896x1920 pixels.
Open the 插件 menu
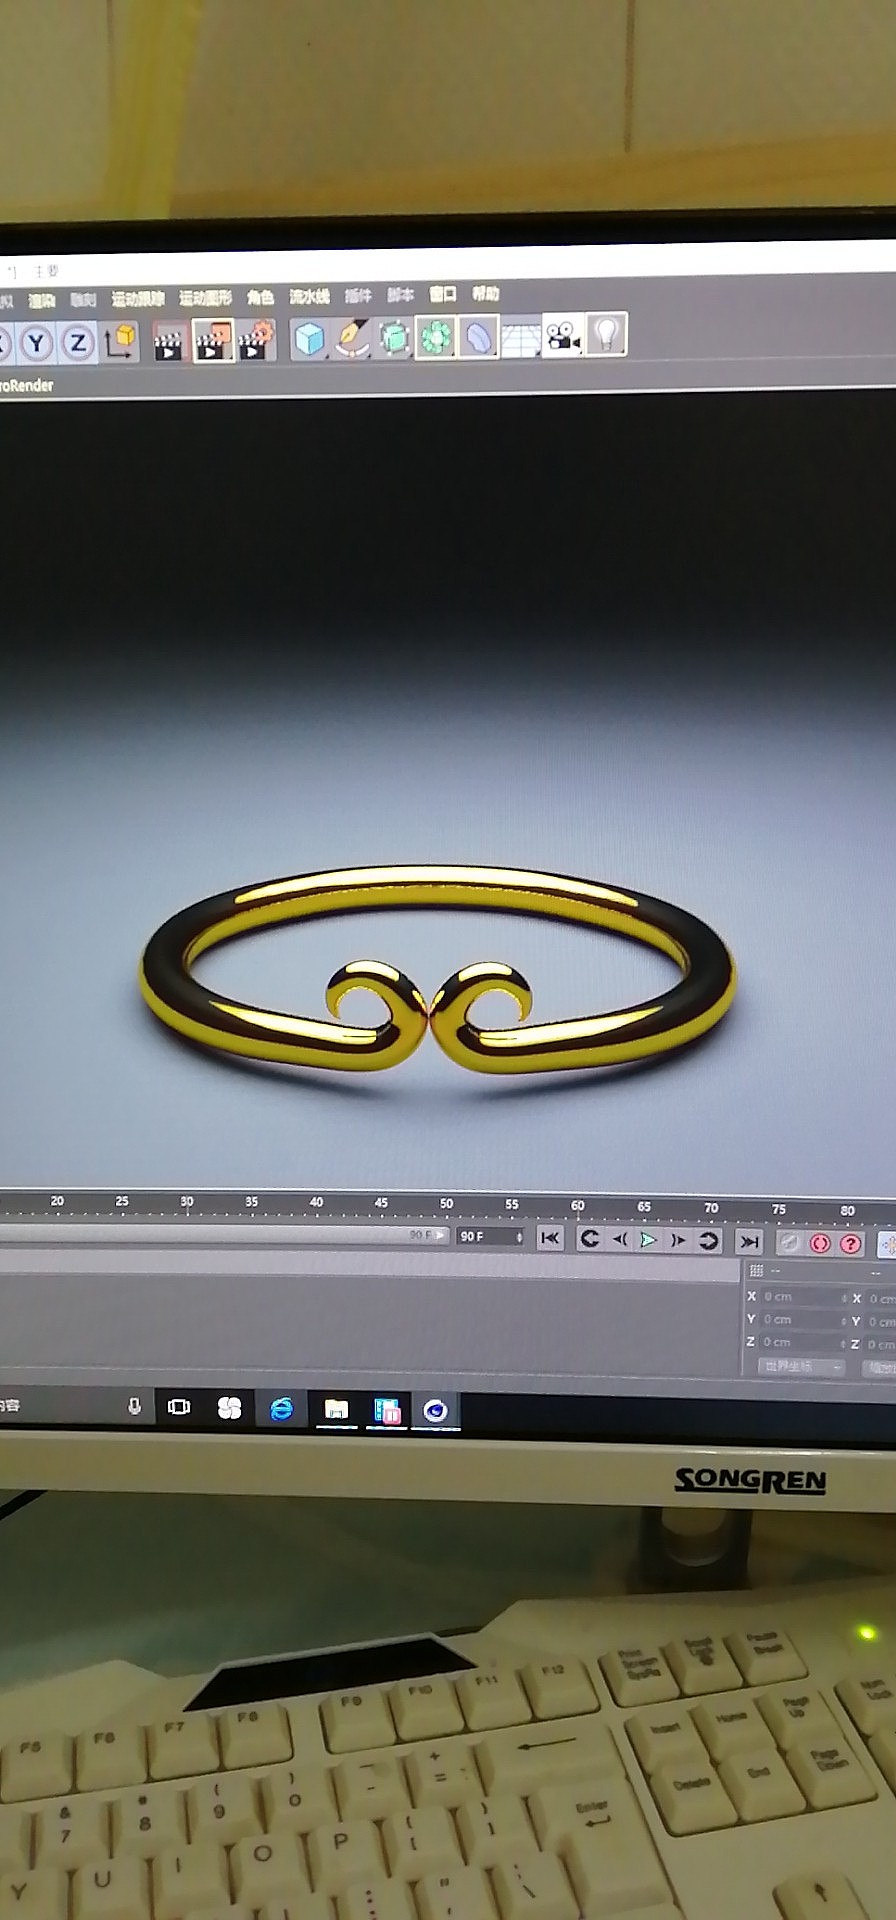pos(358,295)
